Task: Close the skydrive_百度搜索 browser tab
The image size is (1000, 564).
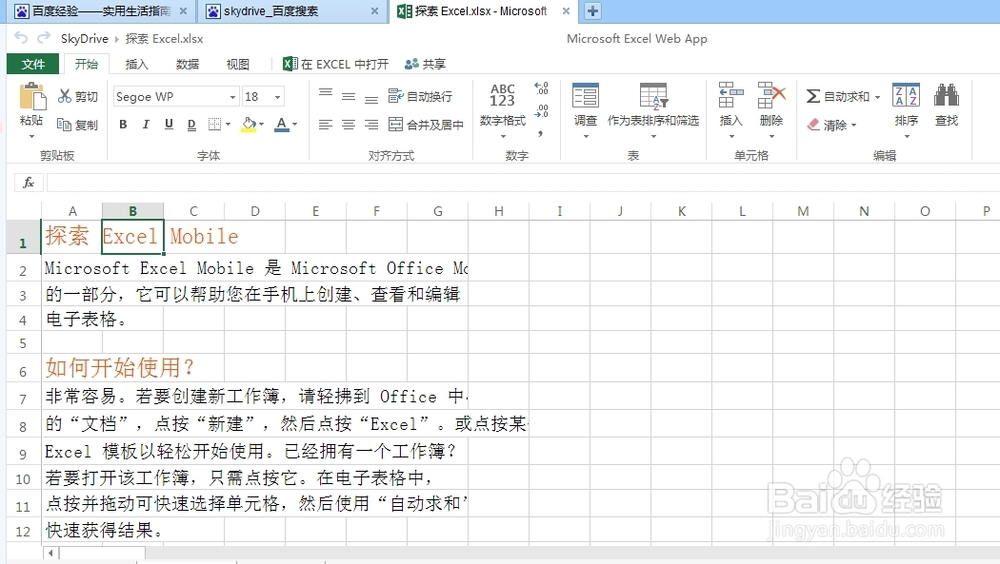Action: 374,11
